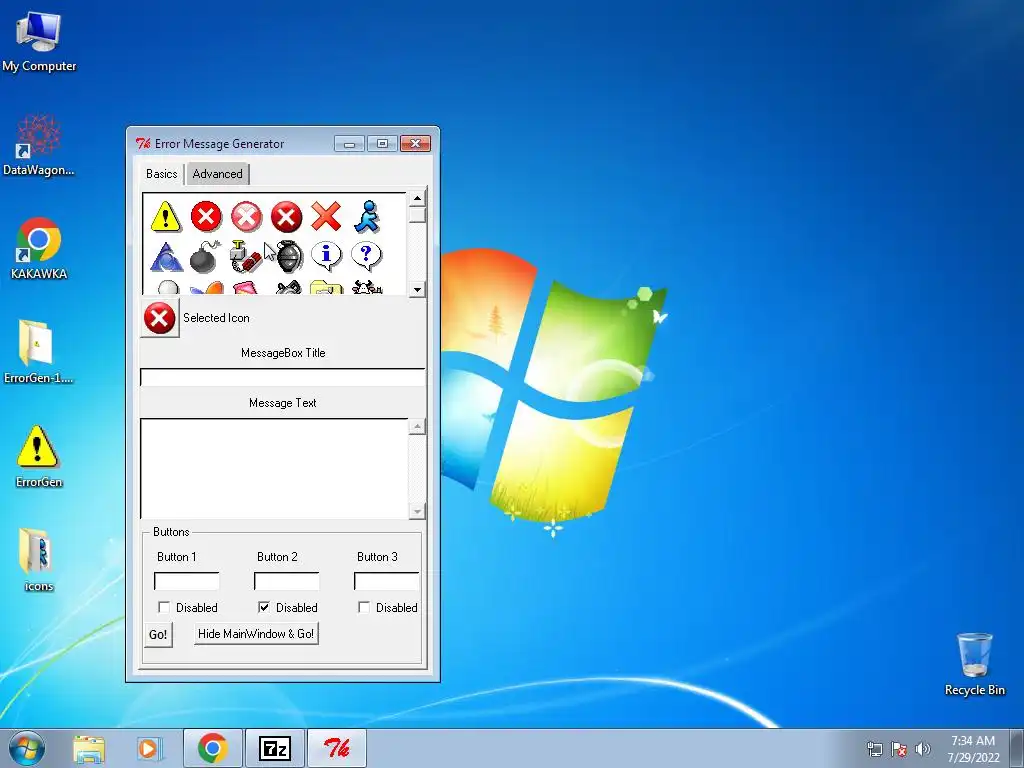Pick the dynamite detonator plunger icon
The width and height of the screenshot is (1024, 768).
(x=246, y=257)
